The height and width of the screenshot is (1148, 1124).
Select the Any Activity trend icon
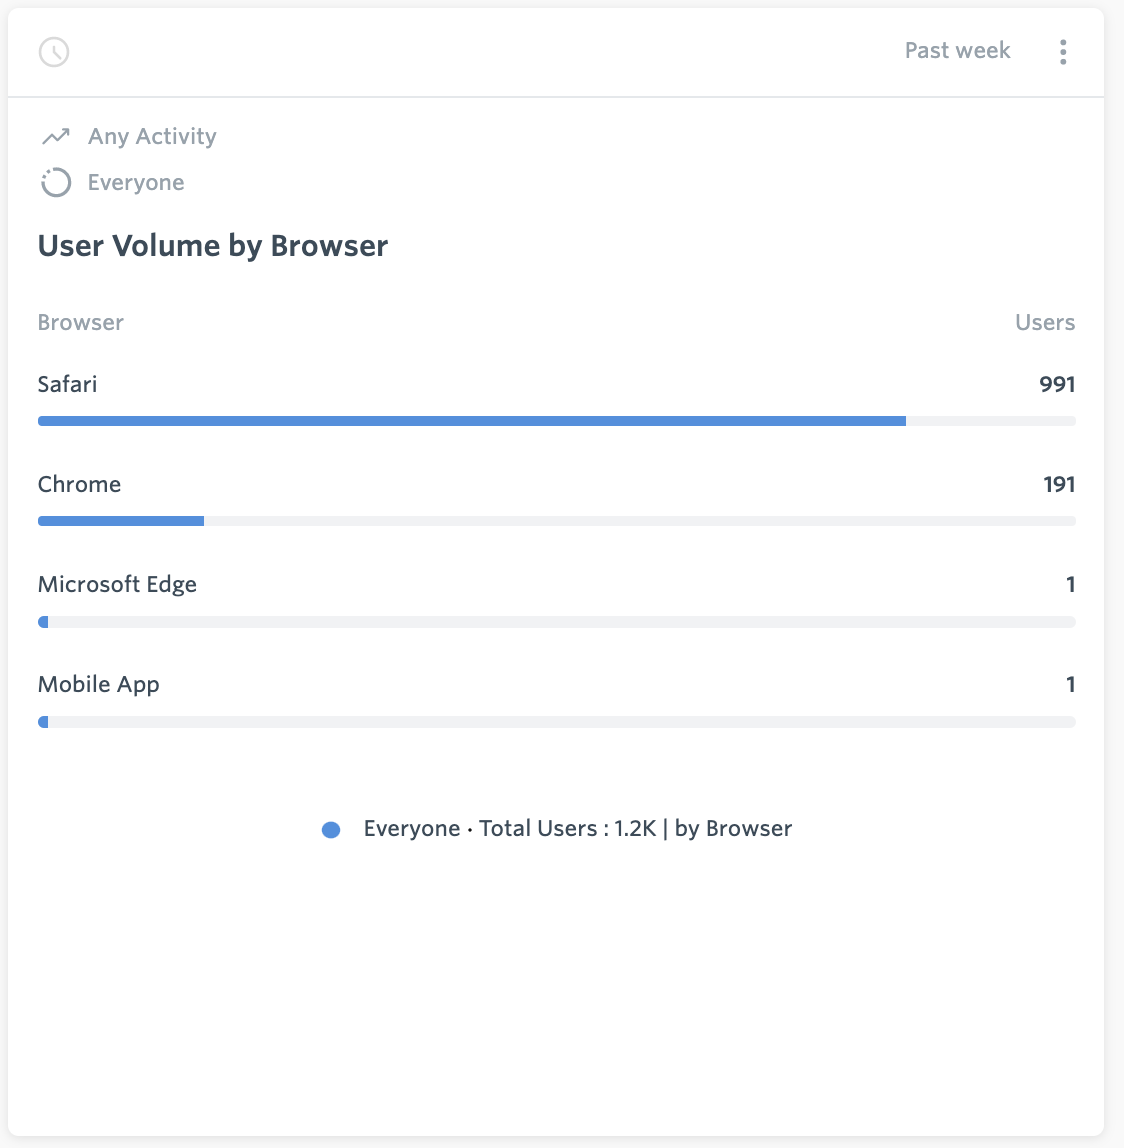[54, 136]
